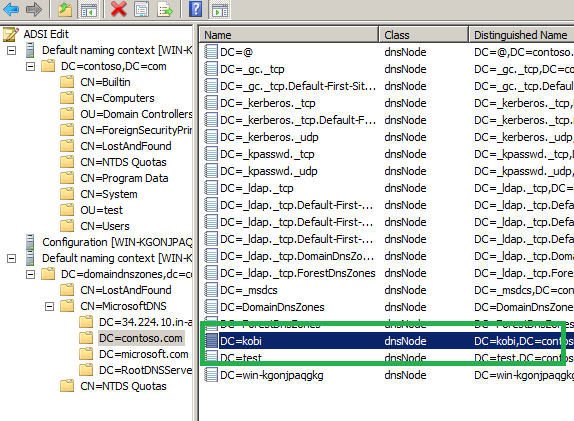Toggle Show/Hide console tree icon
Viewport: 574px width, 421px height.
pyautogui.click(x=89, y=9)
